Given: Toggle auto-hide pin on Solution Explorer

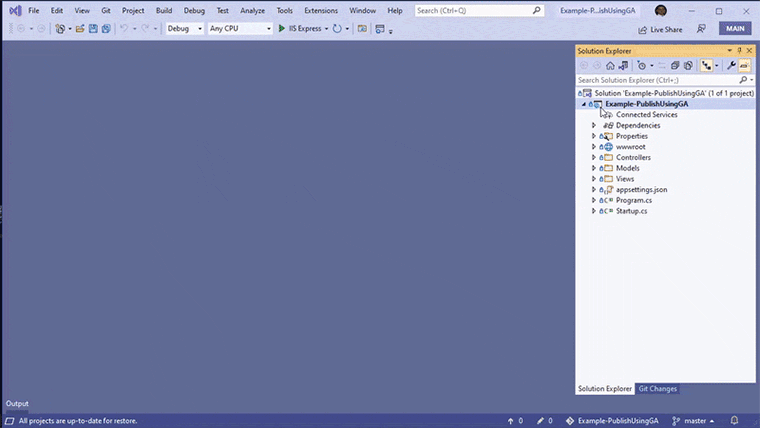Looking at the screenshot, I should coord(739,50).
